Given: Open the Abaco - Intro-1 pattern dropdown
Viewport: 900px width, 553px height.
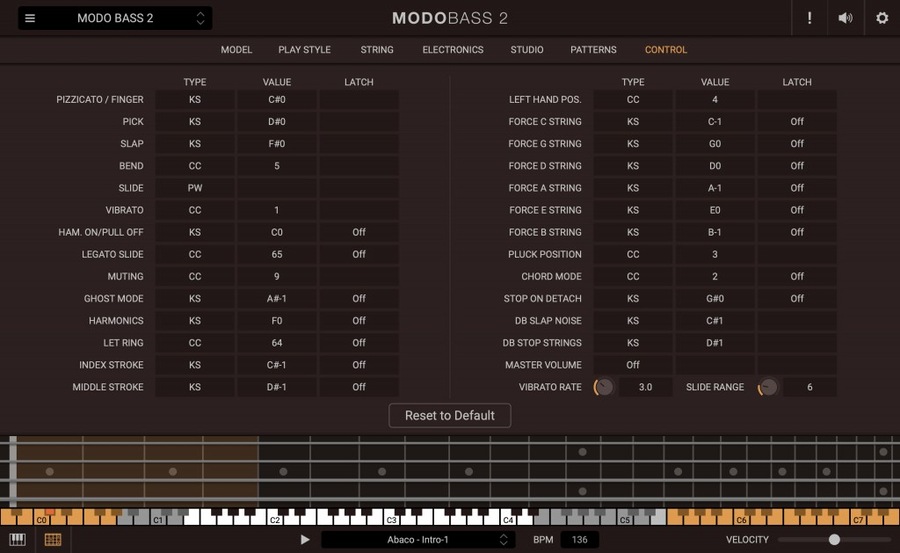Looking at the screenshot, I should pos(418,540).
